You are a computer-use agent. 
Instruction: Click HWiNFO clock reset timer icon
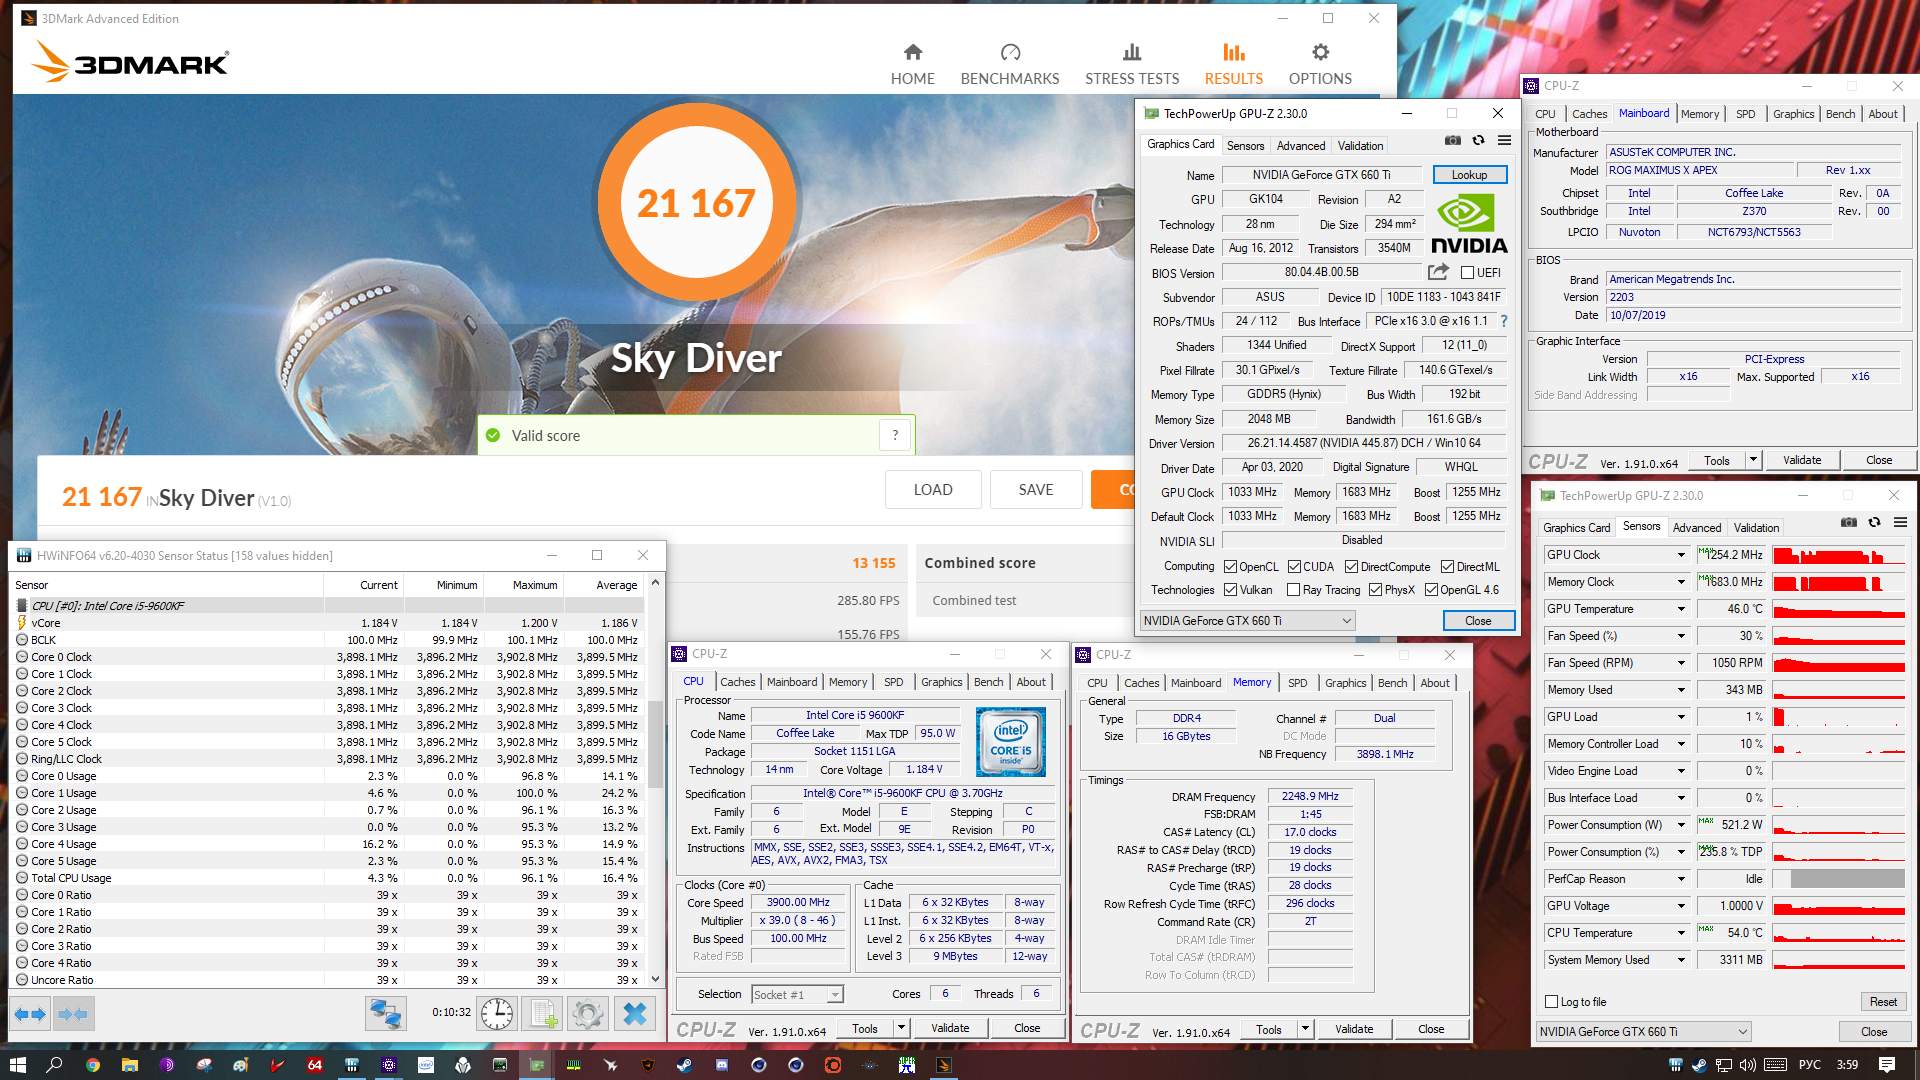(x=497, y=1014)
